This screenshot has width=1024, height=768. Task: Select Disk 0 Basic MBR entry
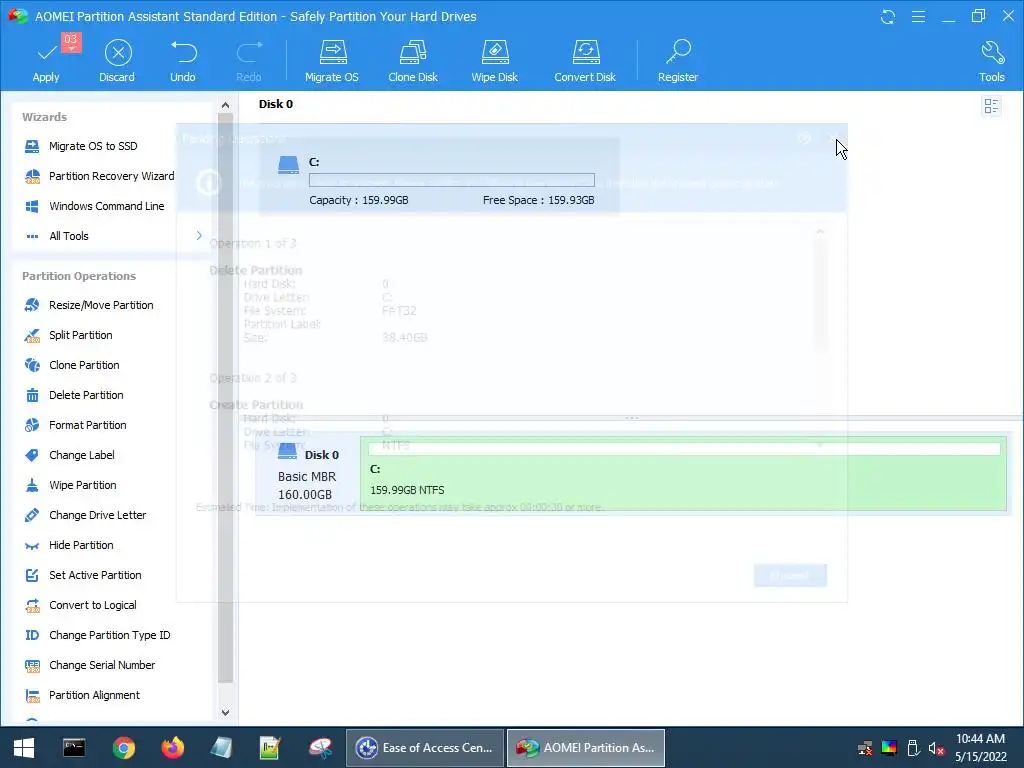coord(308,473)
